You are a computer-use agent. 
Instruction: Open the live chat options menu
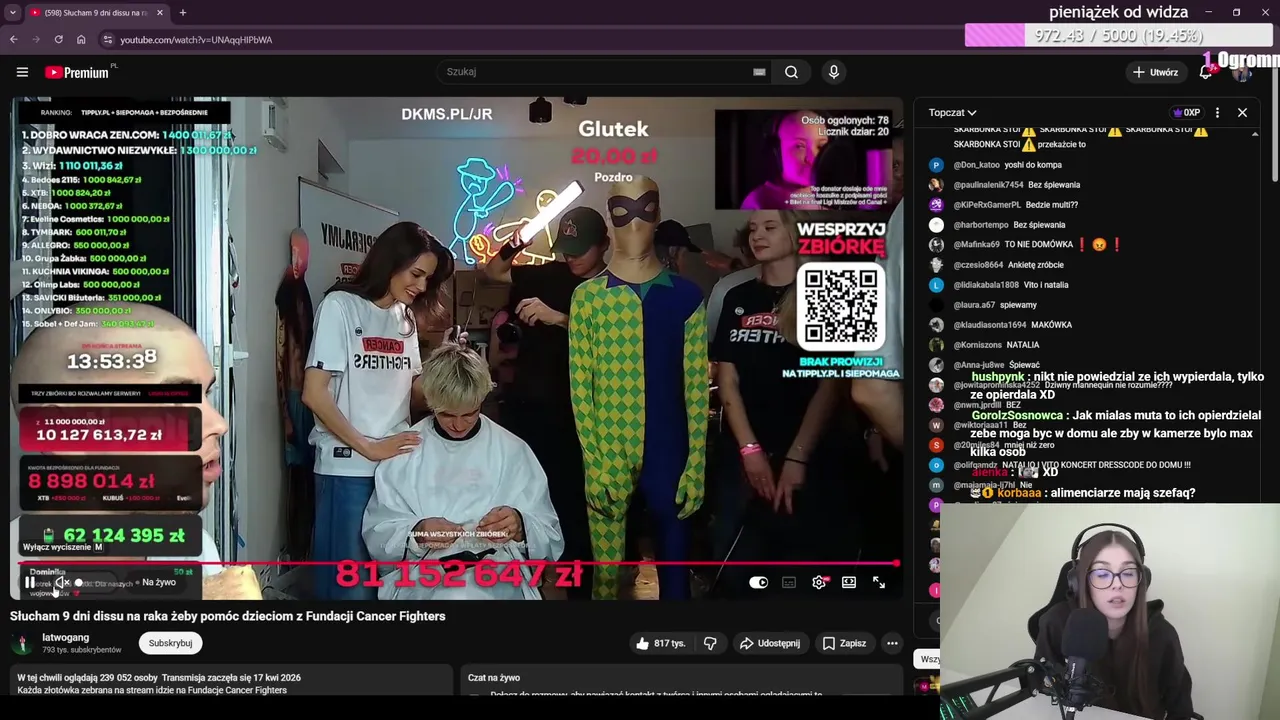[1215, 113]
